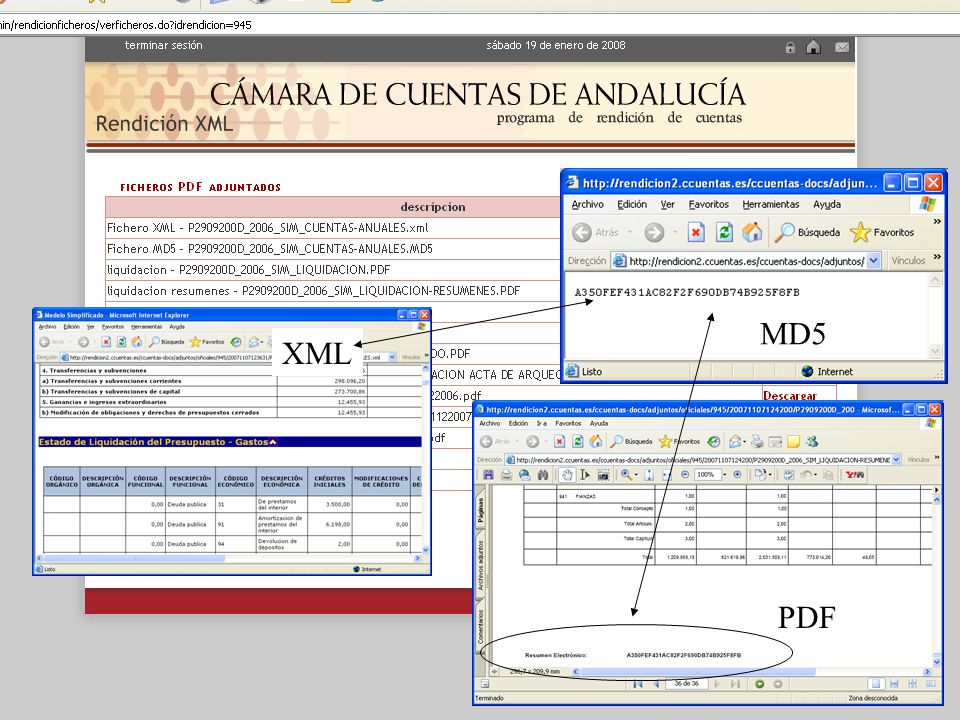This screenshot has width=960, height=720.
Task: Click the home icon in the Cámara de Cuentas header
Action: point(813,47)
